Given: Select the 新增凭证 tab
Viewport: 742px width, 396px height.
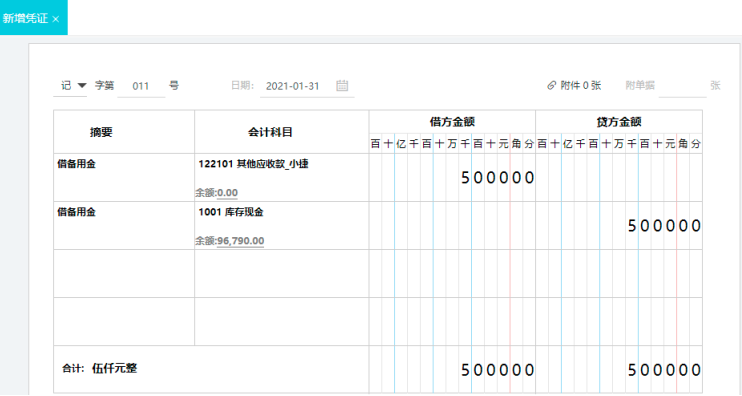Looking at the screenshot, I should tap(26, 18).
